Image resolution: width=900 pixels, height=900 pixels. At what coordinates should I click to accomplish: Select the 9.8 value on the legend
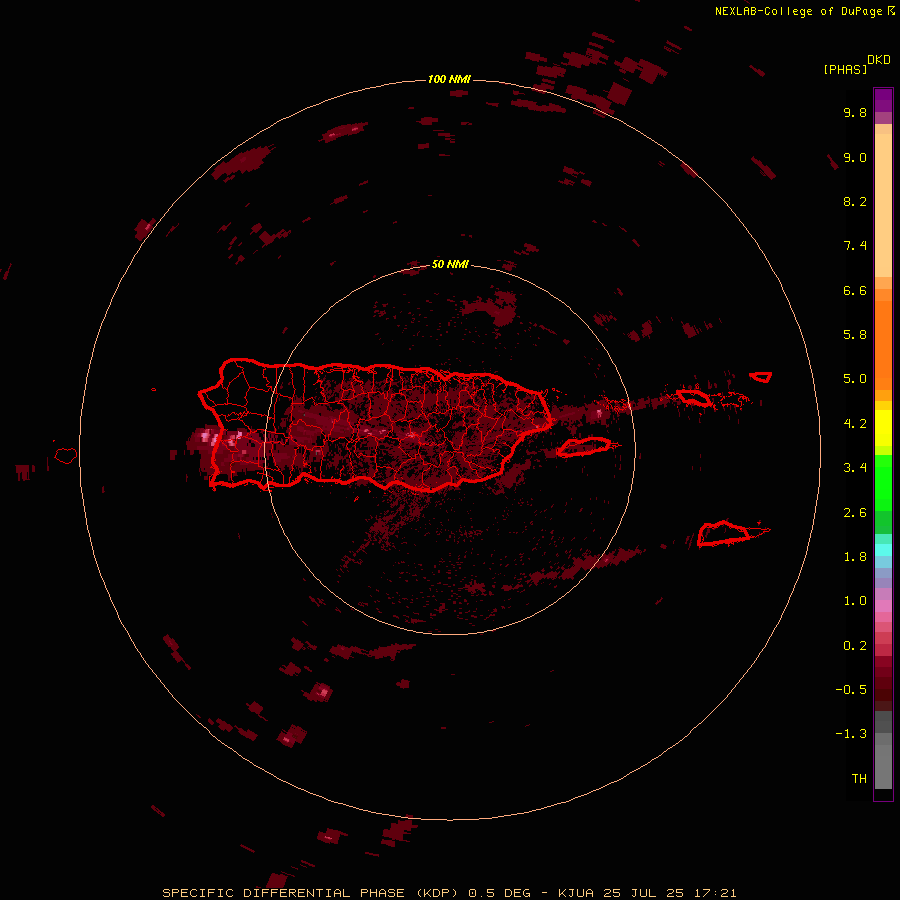coord(855,112)
